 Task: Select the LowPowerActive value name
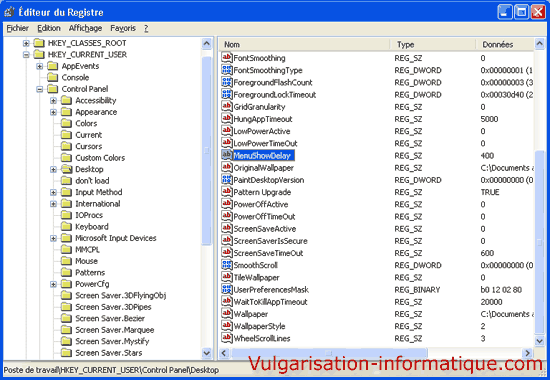(262, 131)
